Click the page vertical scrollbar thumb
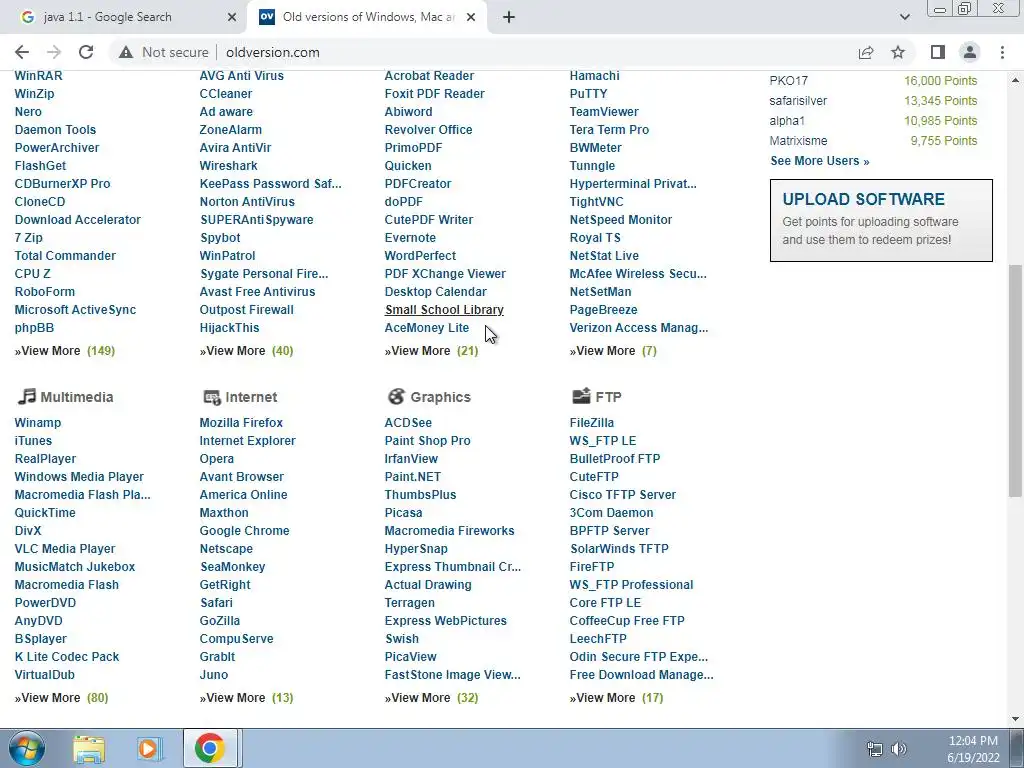The image size is (1024, 768). click(1015, 380)
